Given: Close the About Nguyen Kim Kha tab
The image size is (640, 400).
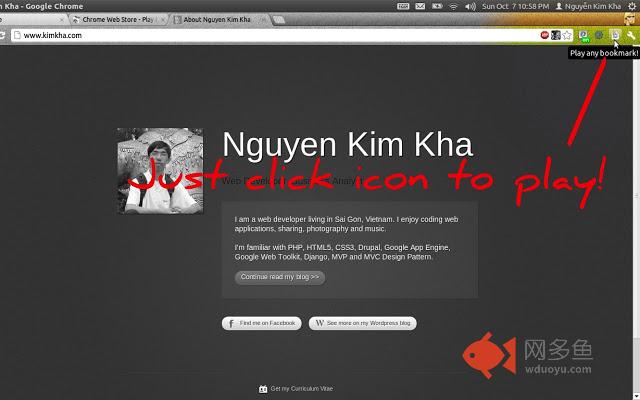Looking at the screenshot, I should [263, 19].
